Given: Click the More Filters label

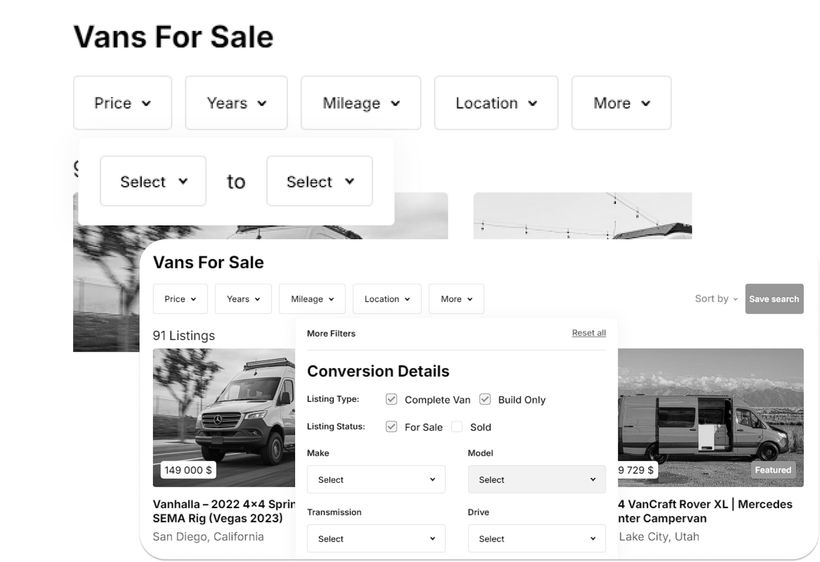Looking at the screenshot, I should 331,334.
